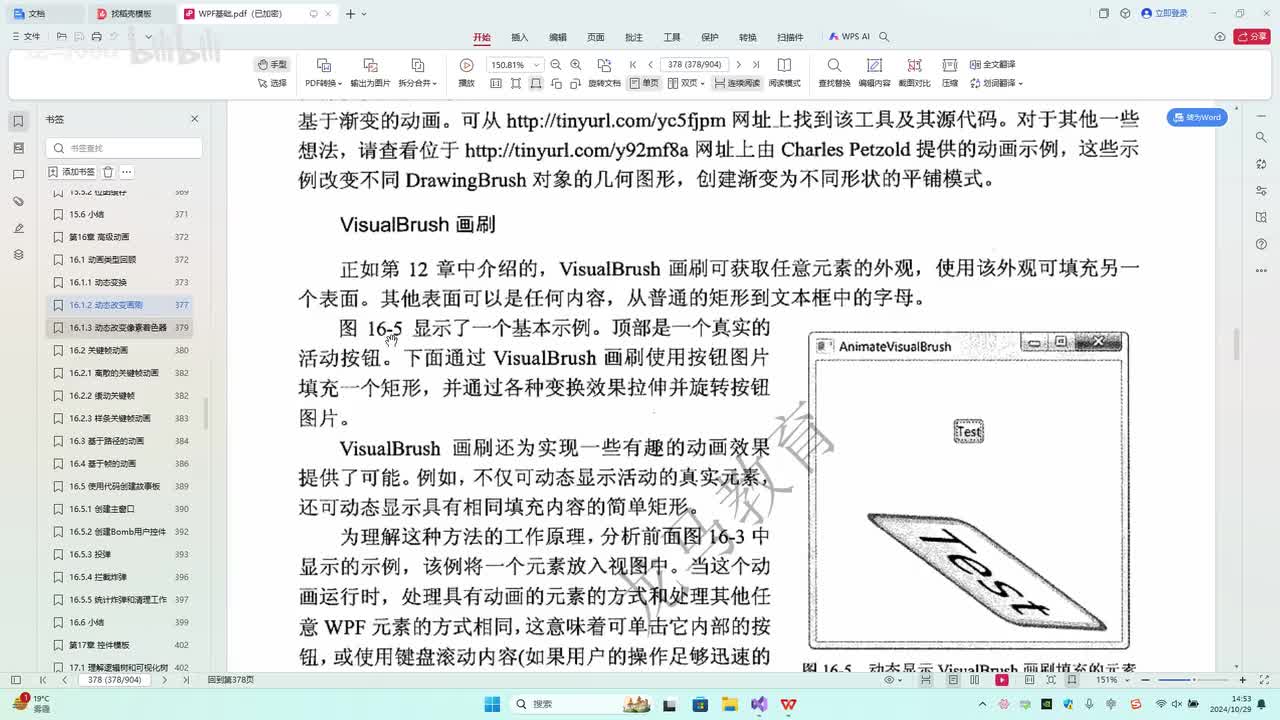The height and width of the screenshot is (720, 1280).
Task: Open 截图对比 screenshot compare
Action: tap(914, 73)
